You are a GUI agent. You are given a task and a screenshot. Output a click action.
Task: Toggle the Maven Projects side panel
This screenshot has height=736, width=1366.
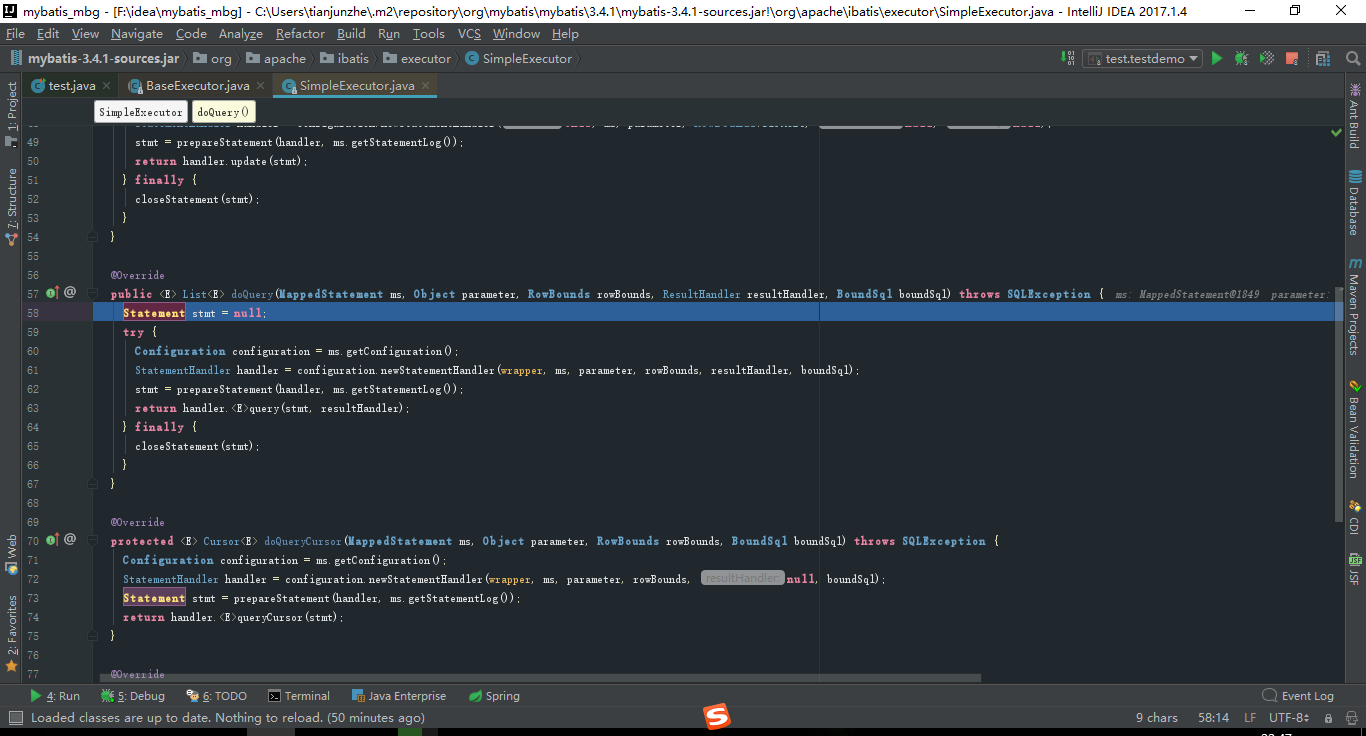click(x=1356, y=310)
